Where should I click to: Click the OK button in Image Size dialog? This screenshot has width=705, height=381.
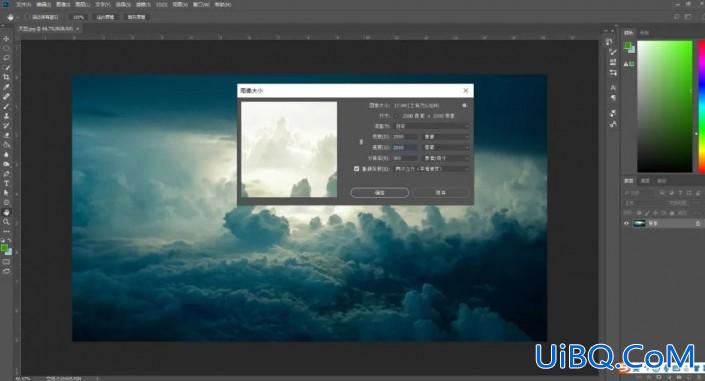pos(379,193)
